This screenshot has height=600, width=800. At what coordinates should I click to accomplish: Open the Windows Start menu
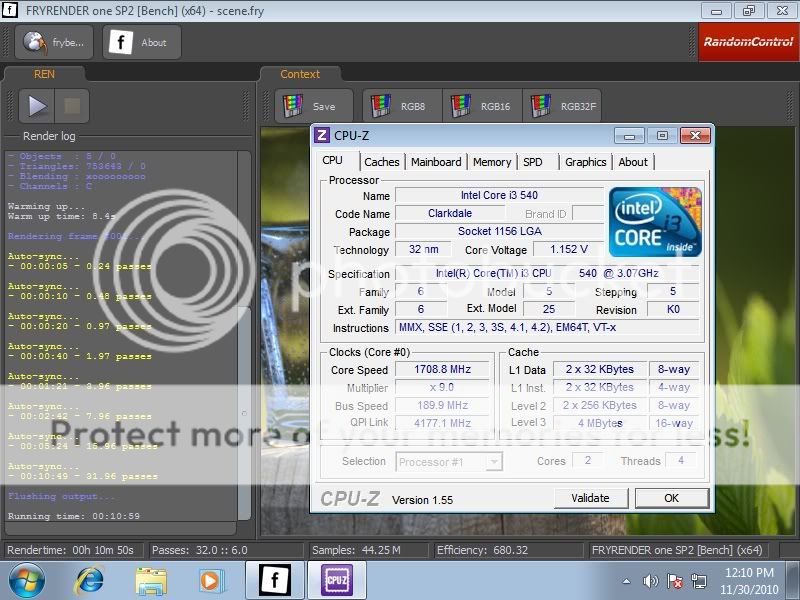tap(26, 580)
